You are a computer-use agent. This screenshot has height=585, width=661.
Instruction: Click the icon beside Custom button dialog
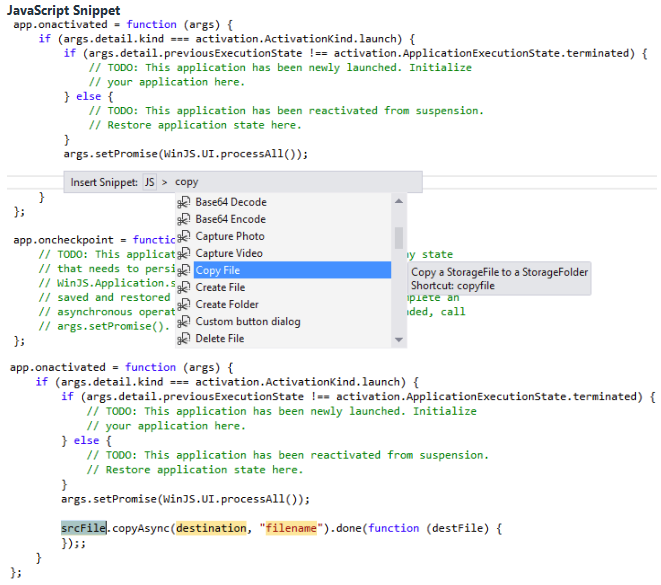click(184, 321)
